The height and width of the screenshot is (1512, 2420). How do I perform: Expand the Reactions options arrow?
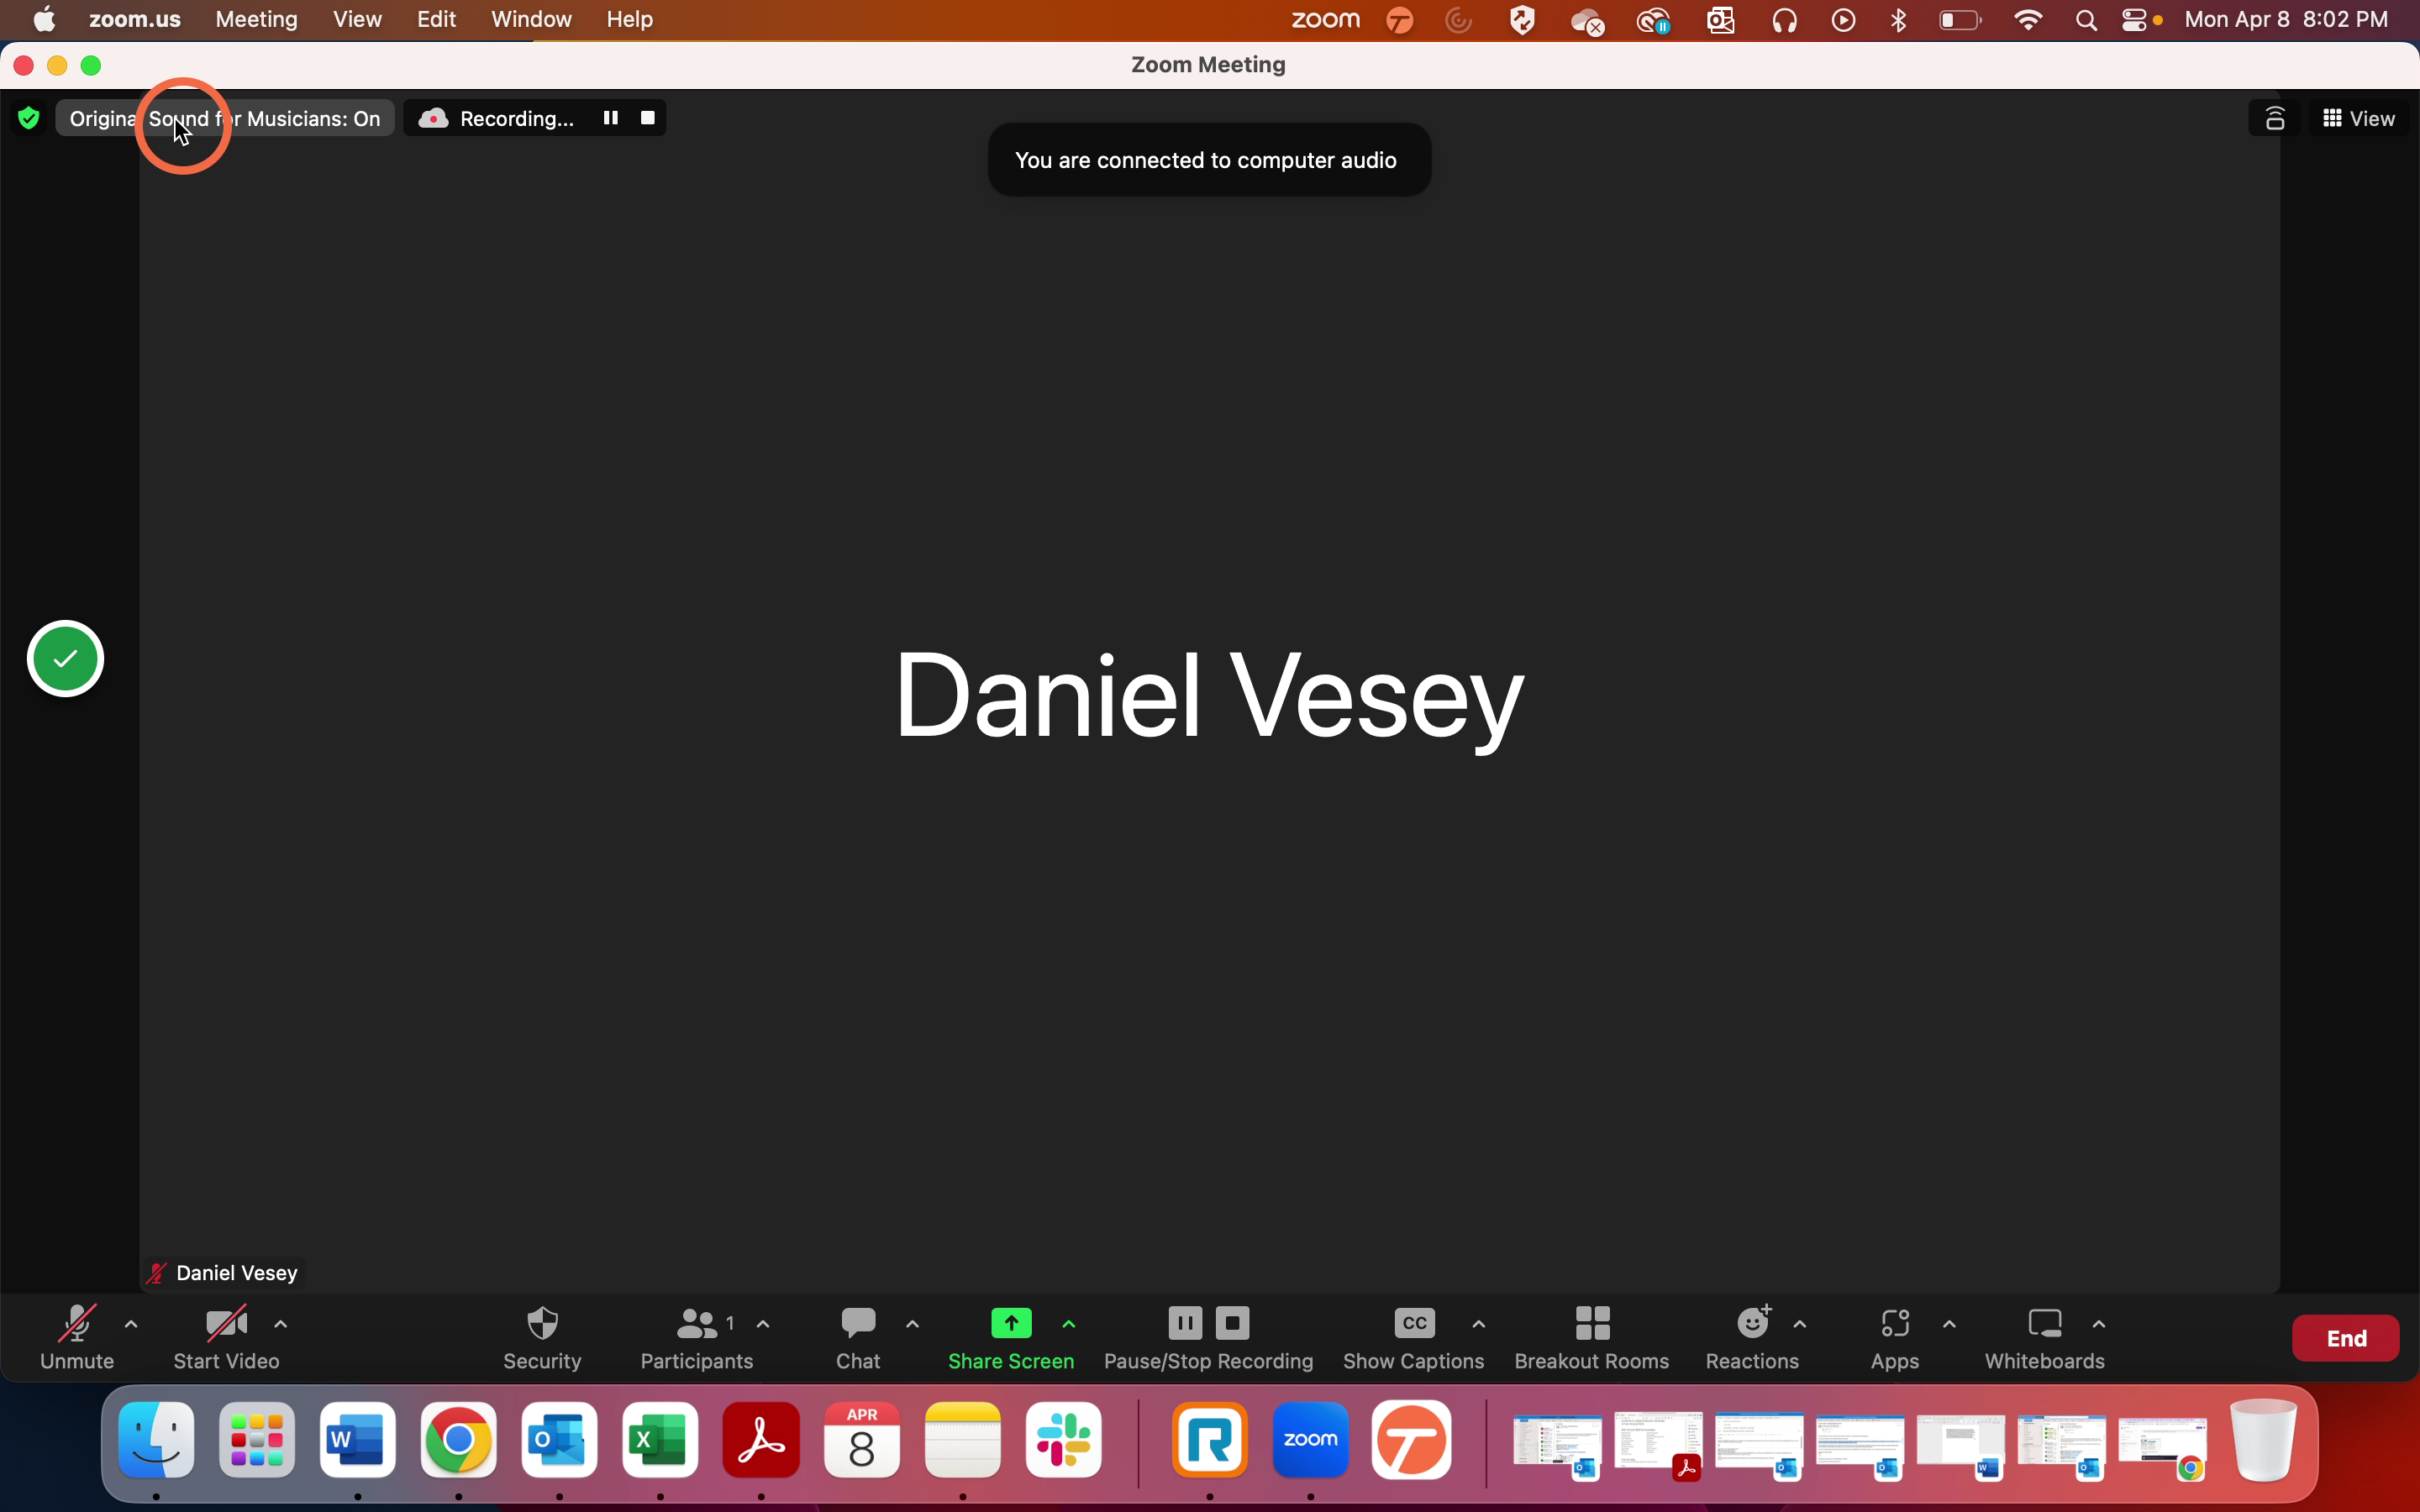coord(1800,1324)
